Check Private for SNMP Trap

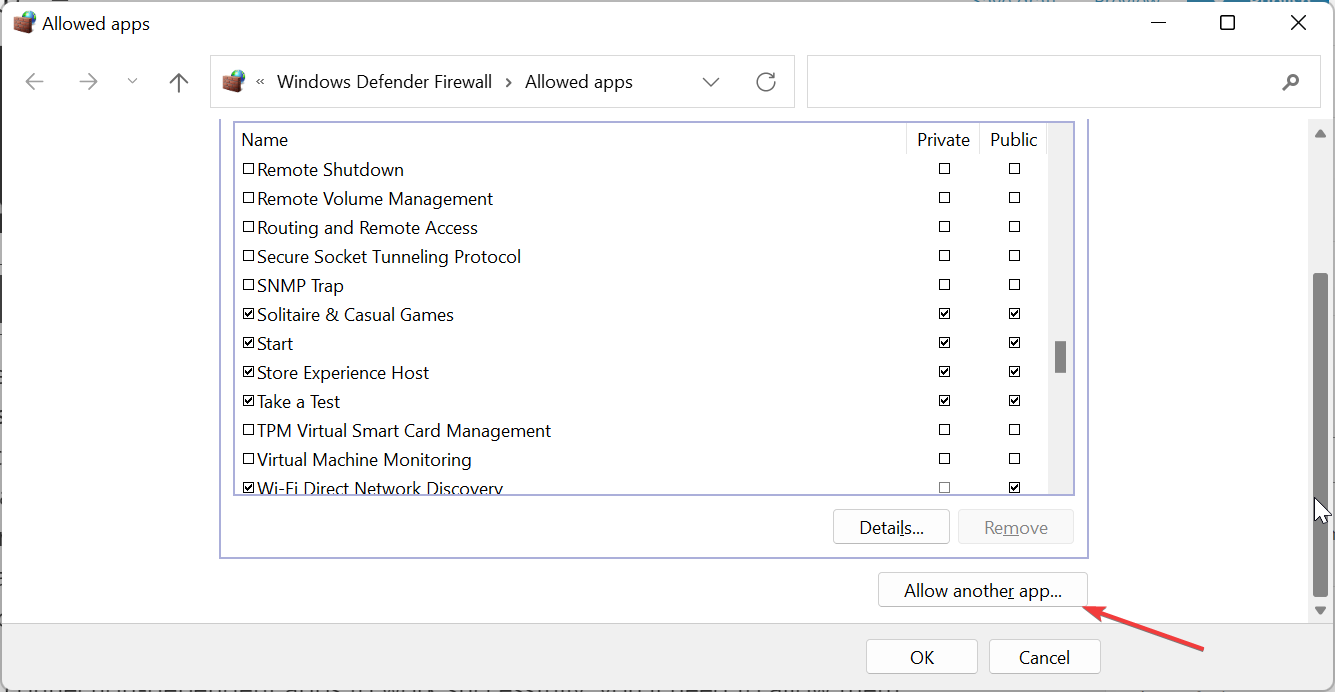(x=945, y=285)
